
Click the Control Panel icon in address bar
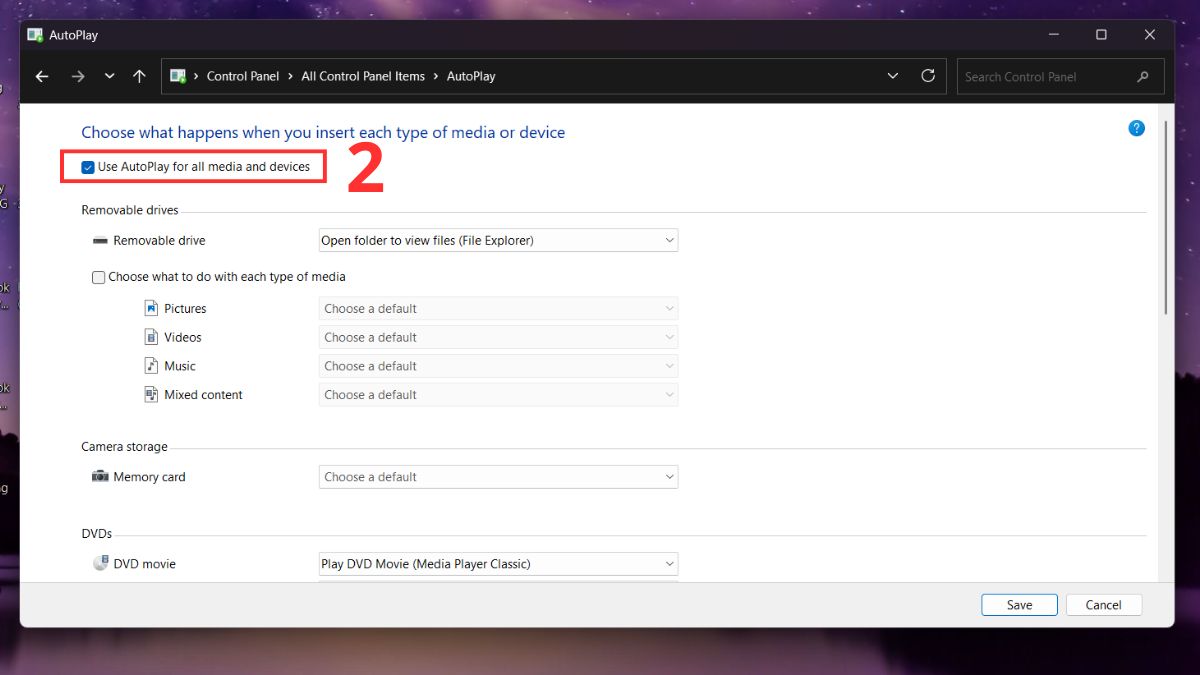tap(179, 76)
